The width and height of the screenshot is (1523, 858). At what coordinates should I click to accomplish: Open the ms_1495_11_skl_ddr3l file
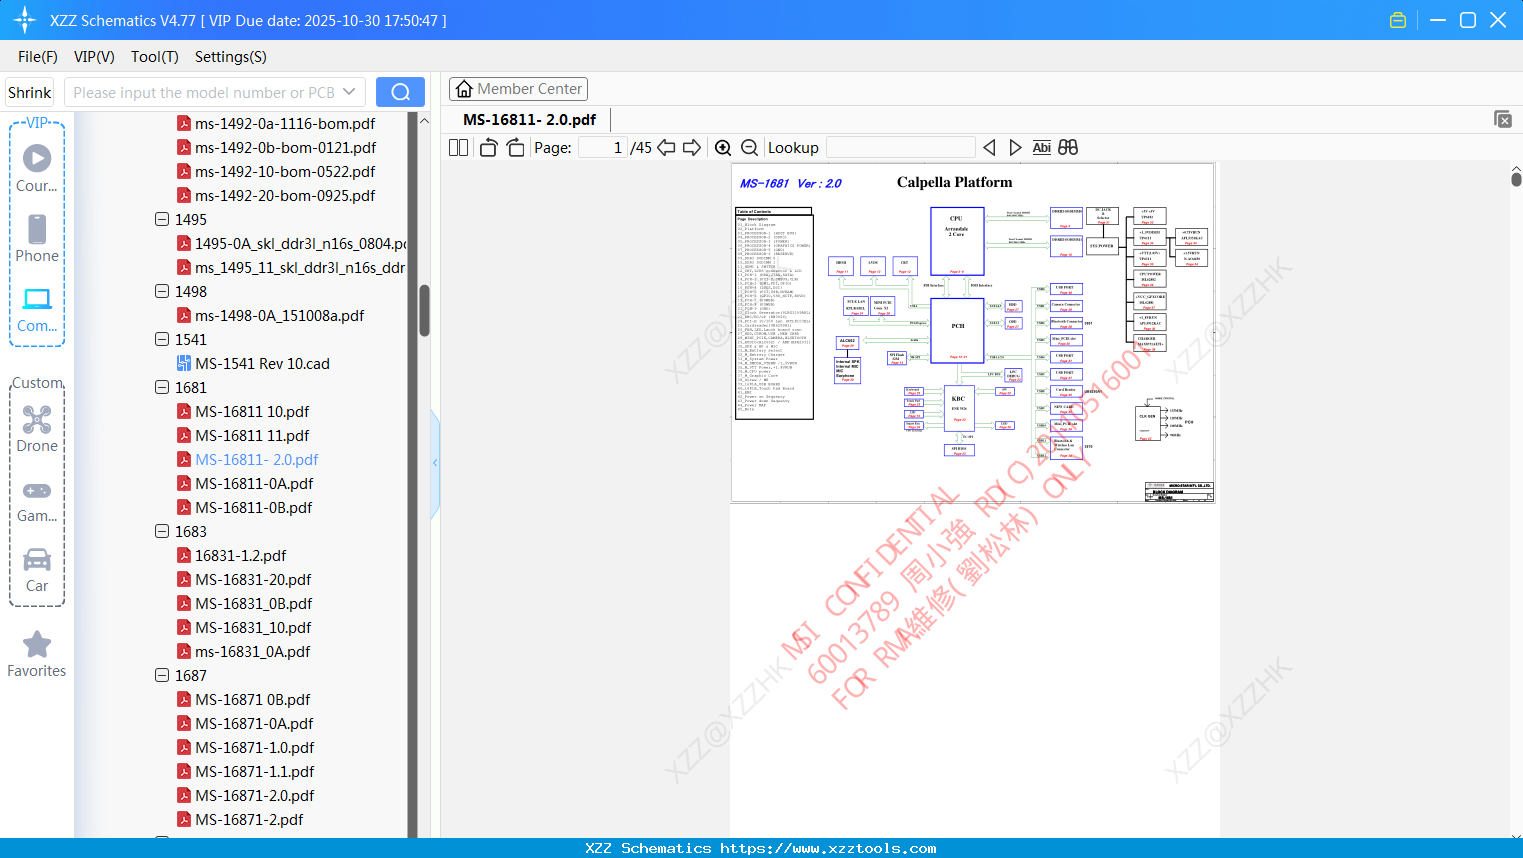pyautogui.click(x=291, y=267)
